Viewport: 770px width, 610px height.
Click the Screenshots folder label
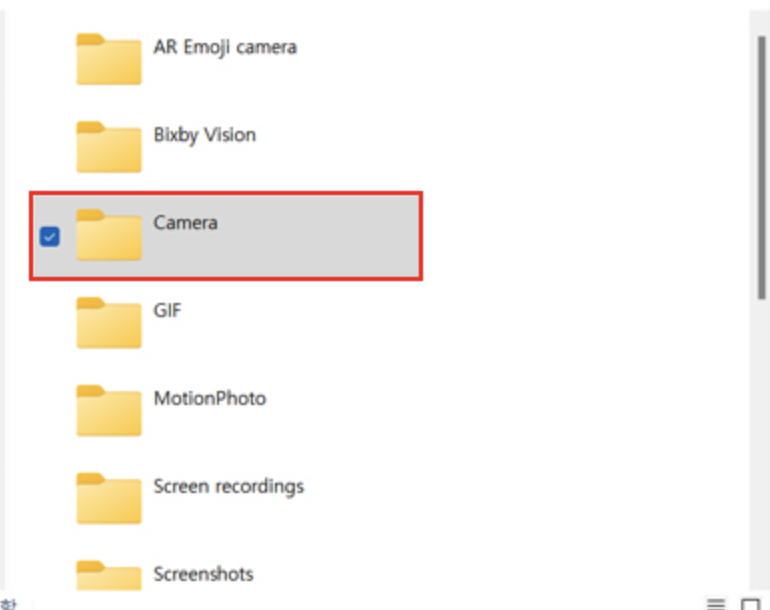click(x=204, y=574)
